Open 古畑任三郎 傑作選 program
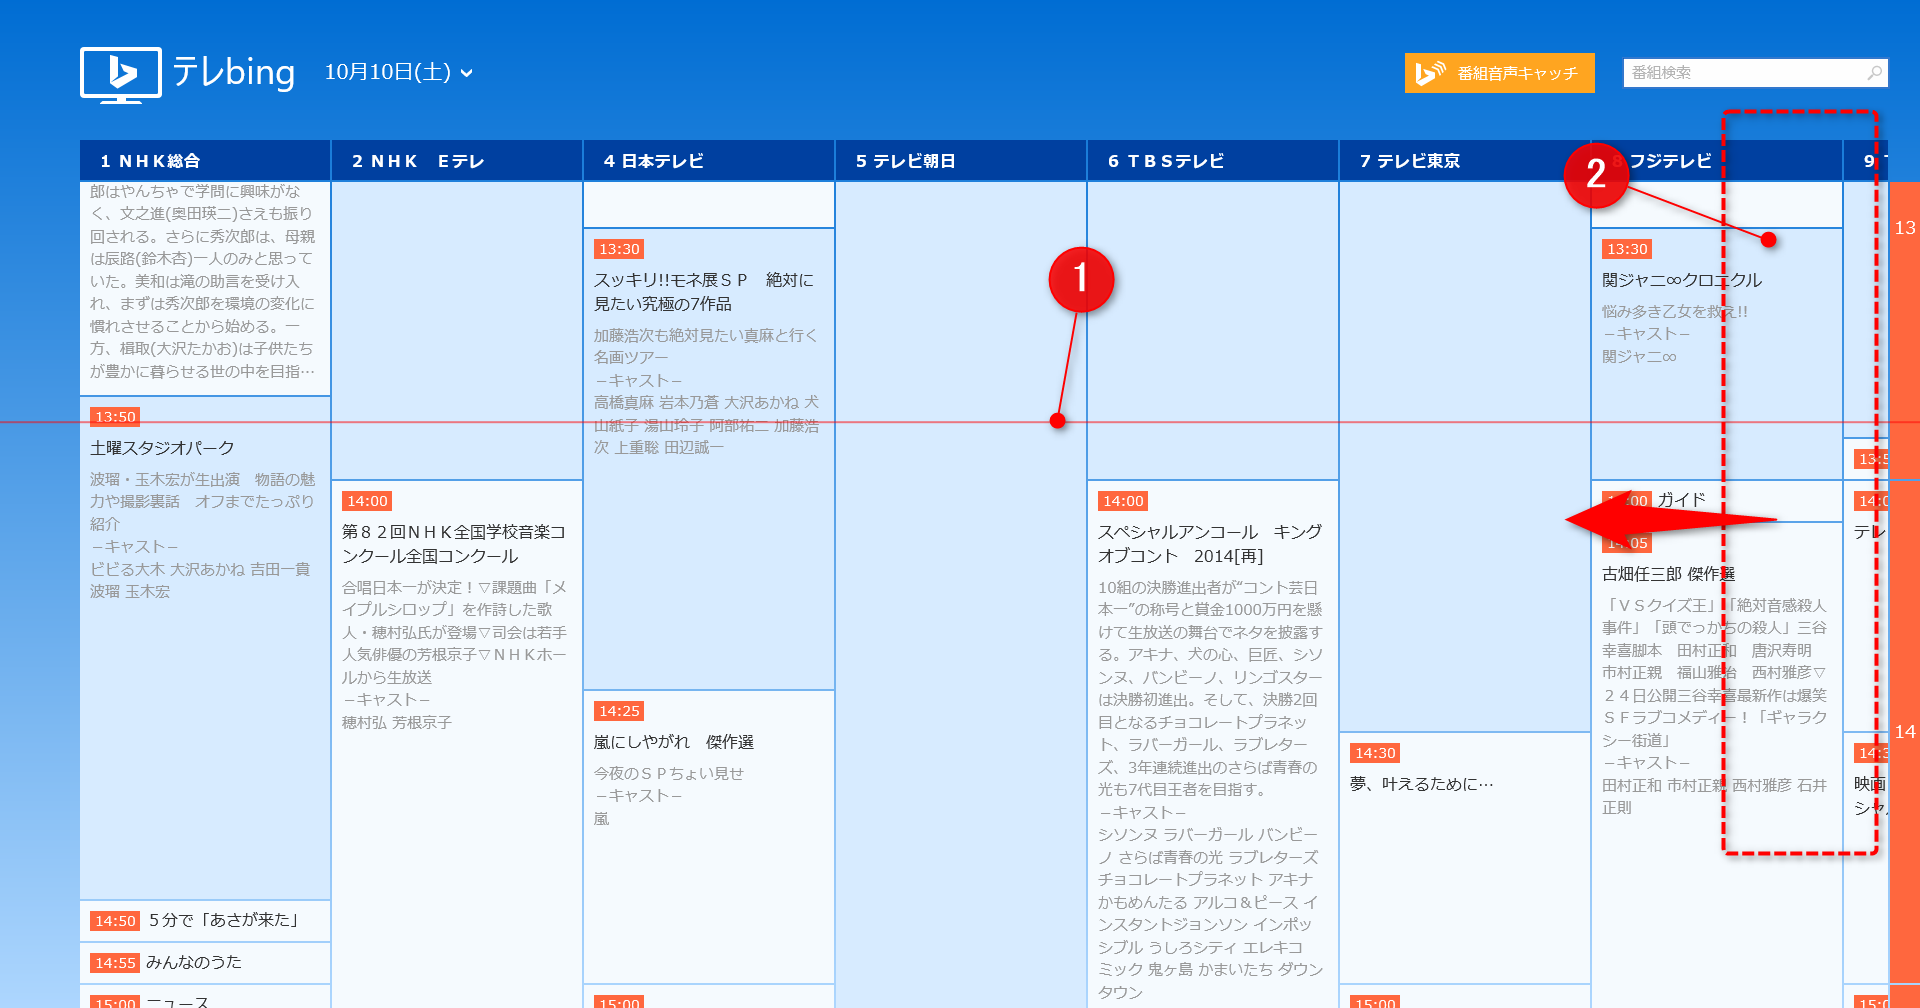This screenshot has height=1008, width=1920. [x=1668, y=574]
